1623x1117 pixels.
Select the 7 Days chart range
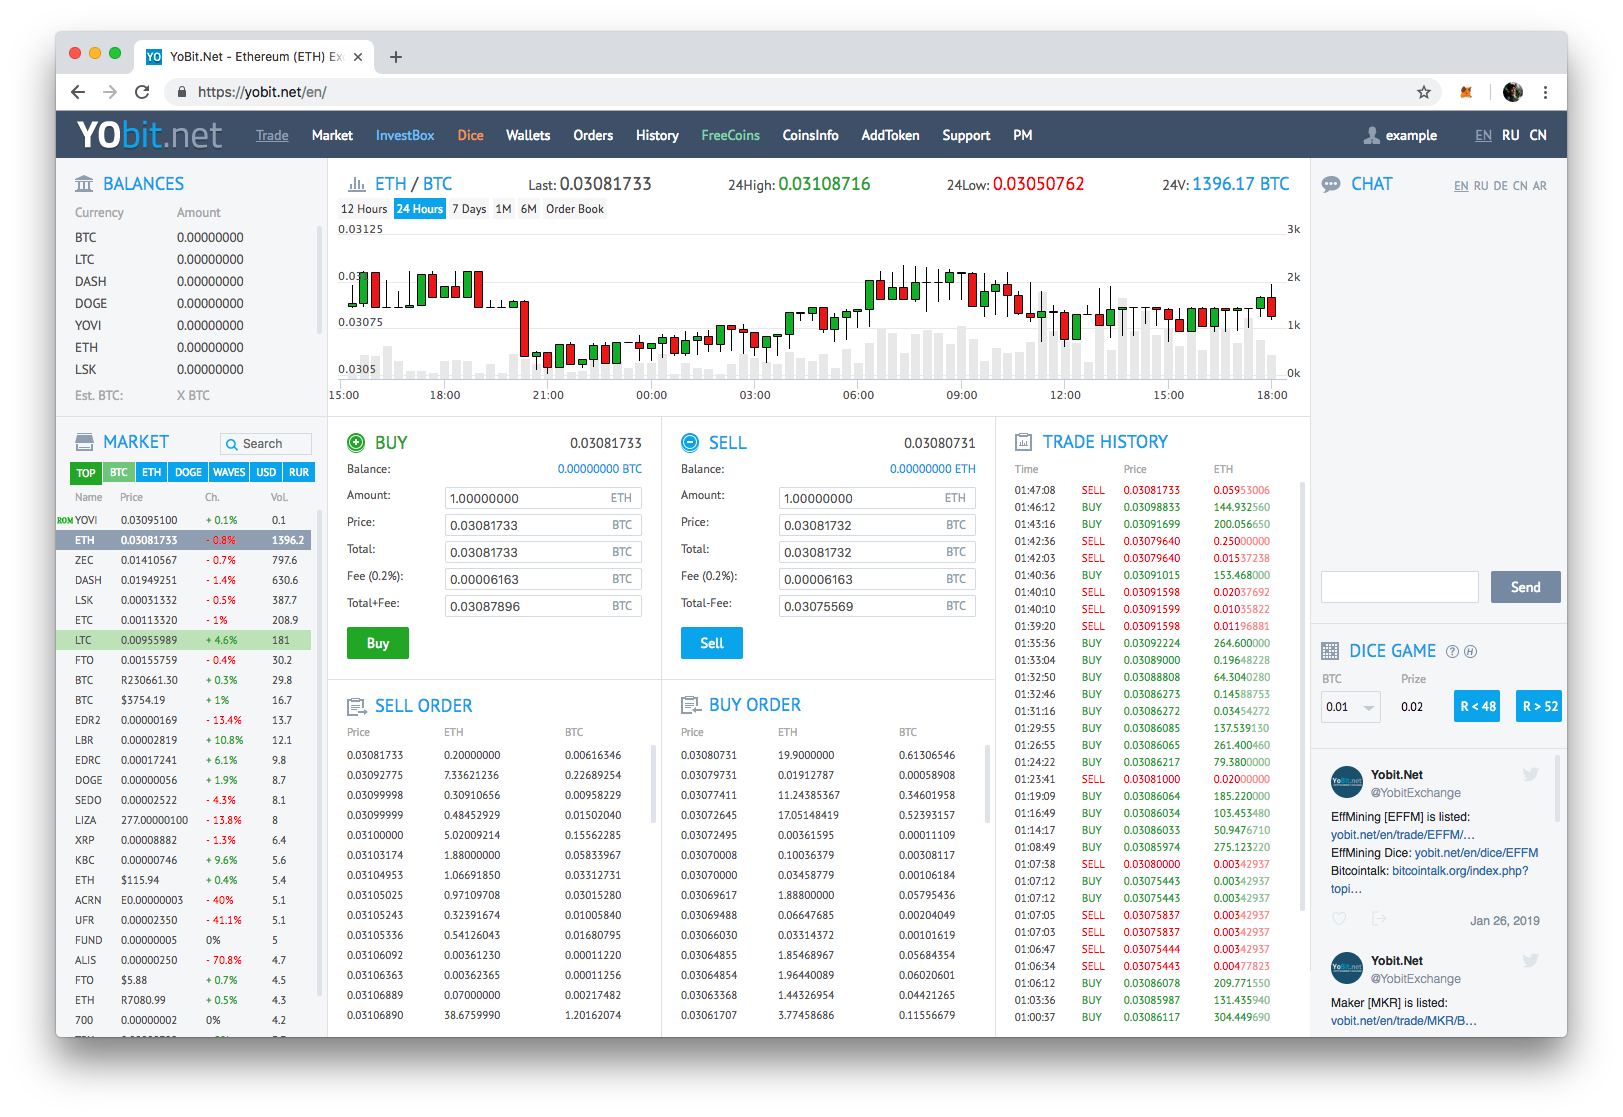[469, 209]
